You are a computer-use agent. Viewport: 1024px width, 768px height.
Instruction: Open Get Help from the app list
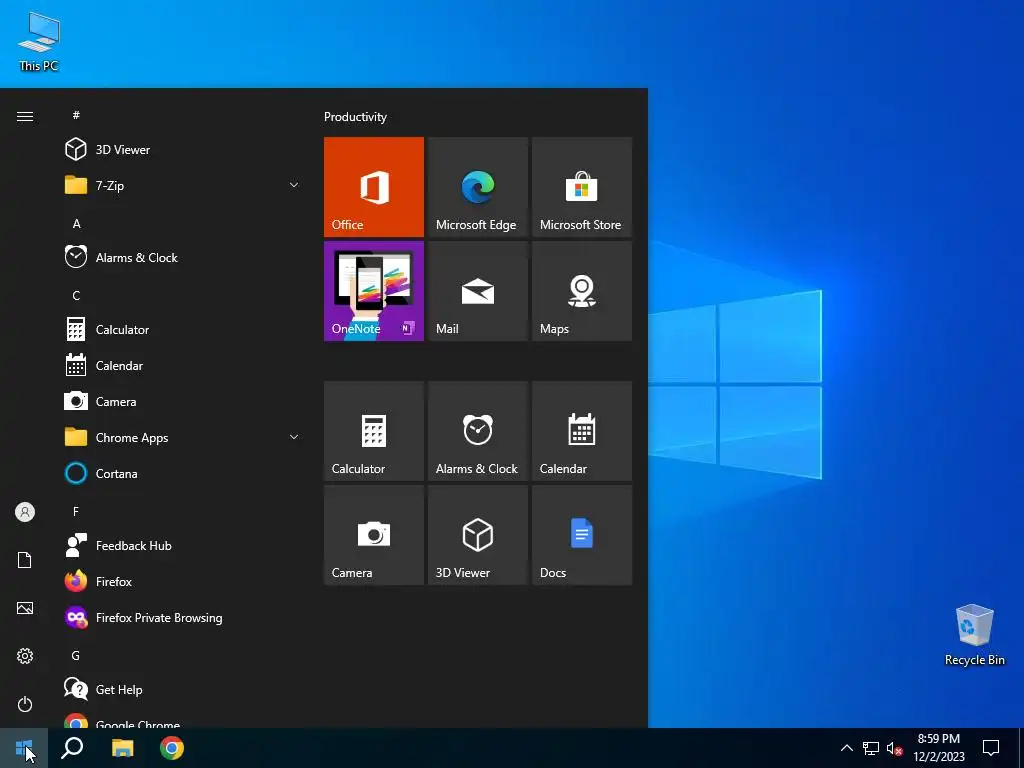tap(183, 690)
